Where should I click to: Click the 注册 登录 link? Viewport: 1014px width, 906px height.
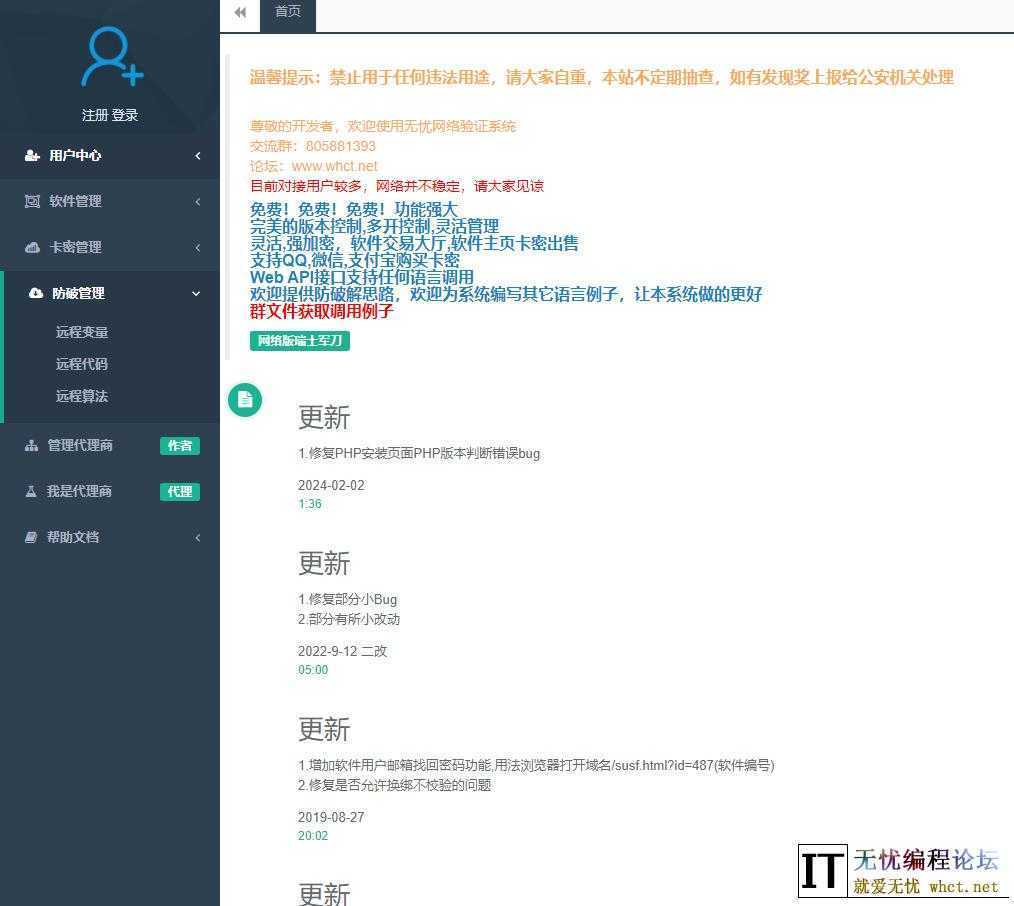coord(110,116)
